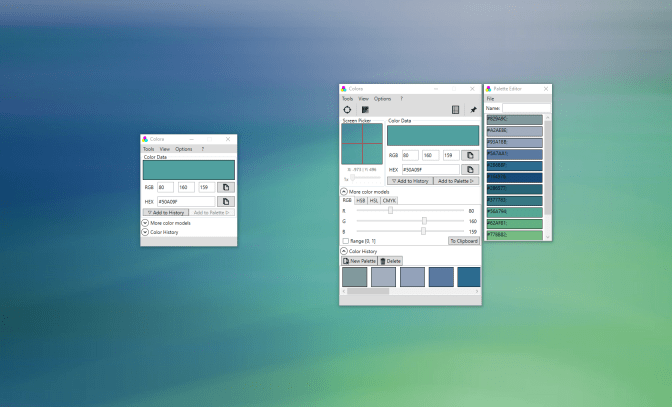Open the ? help menu in small Colora window
The height and width of the screenshot is (407, 672).
click(x=203, y=149)
